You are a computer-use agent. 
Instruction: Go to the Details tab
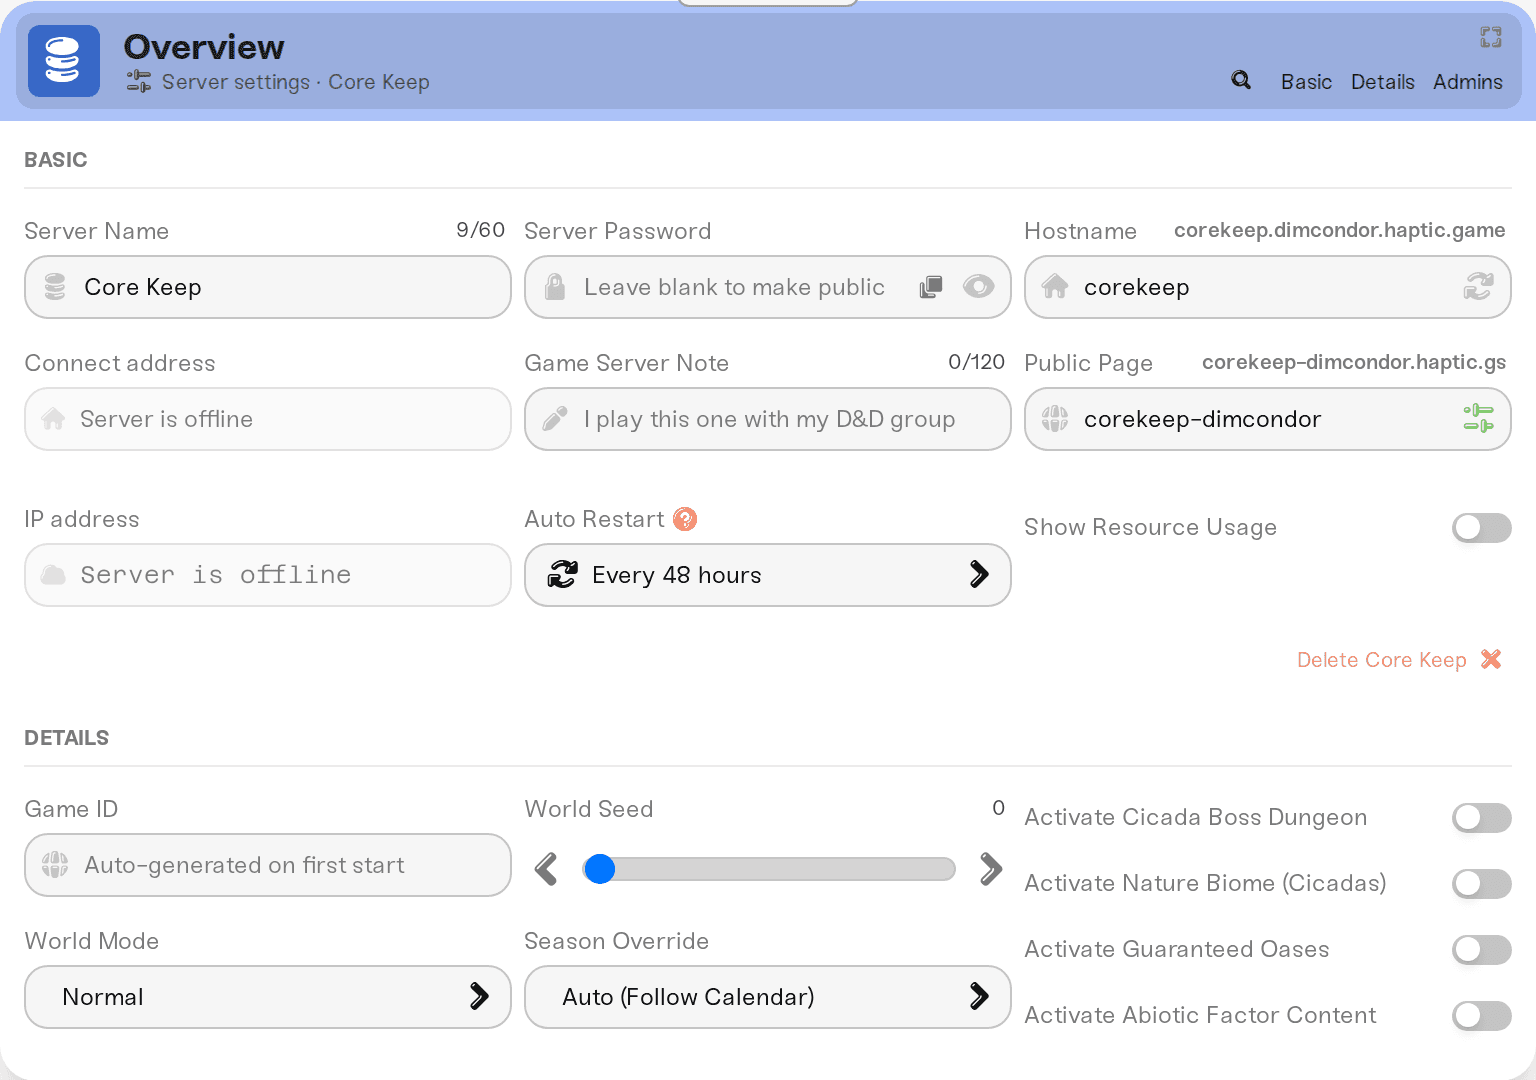pos(1383,82)
